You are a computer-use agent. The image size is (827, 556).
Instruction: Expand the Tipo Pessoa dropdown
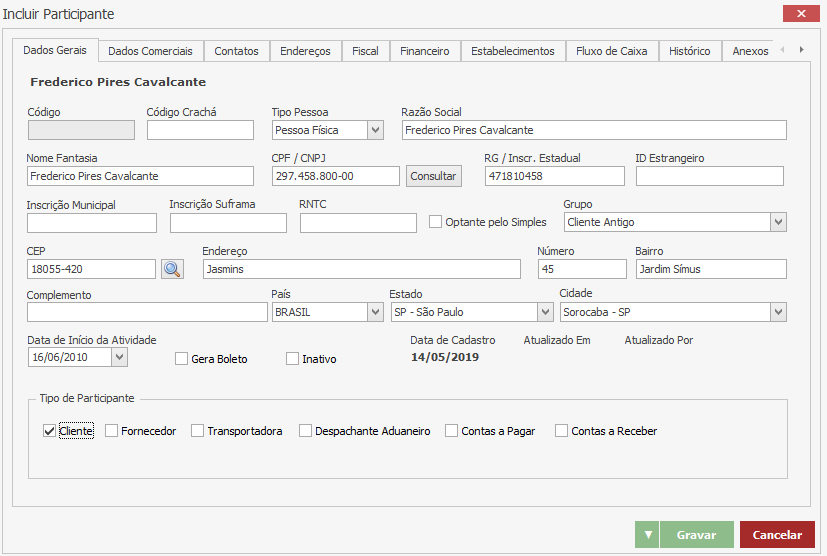point(375,130)
